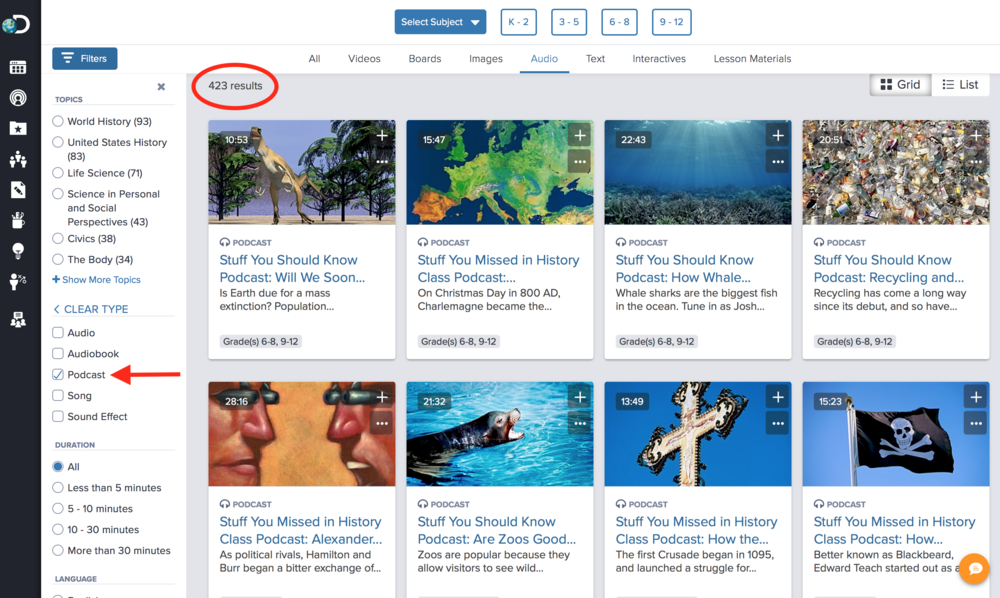The width and height of the screenshot is (1000, 598).
Task: Switch to List view
Action: coord(960,85)
